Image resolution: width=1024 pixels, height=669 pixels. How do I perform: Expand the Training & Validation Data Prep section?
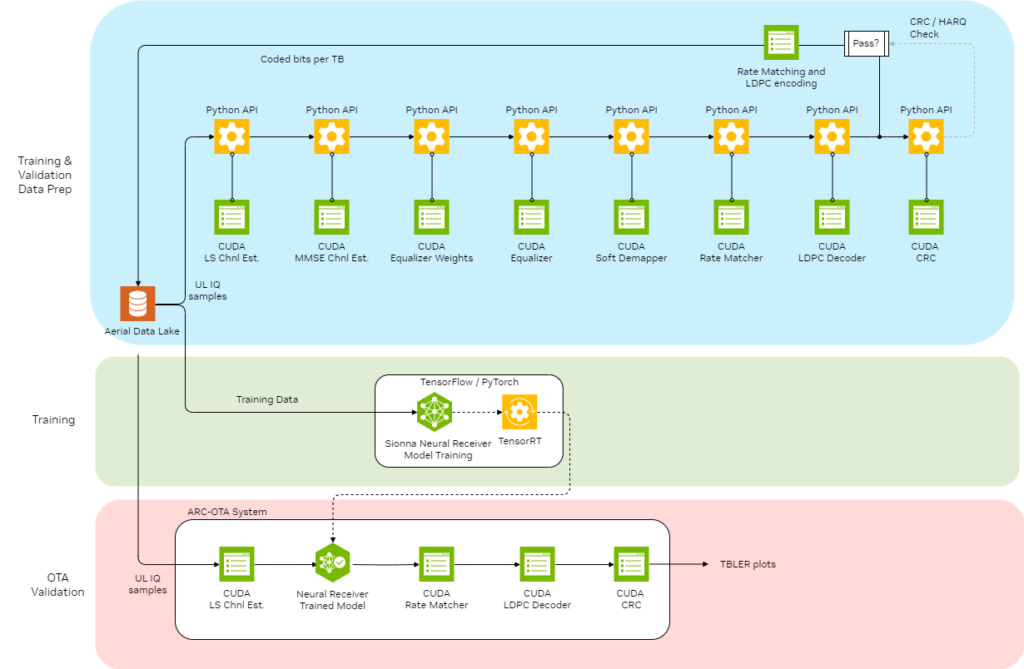(x=44, y=175)
